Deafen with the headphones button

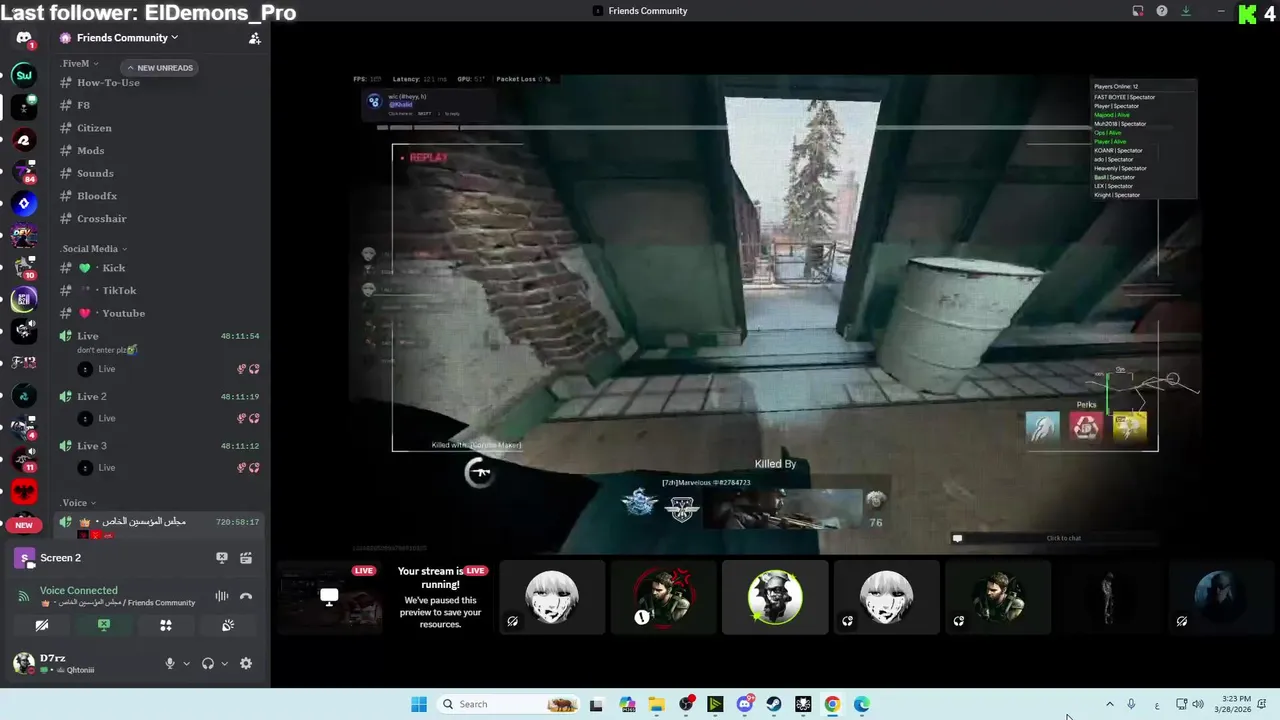coord(208,663)
